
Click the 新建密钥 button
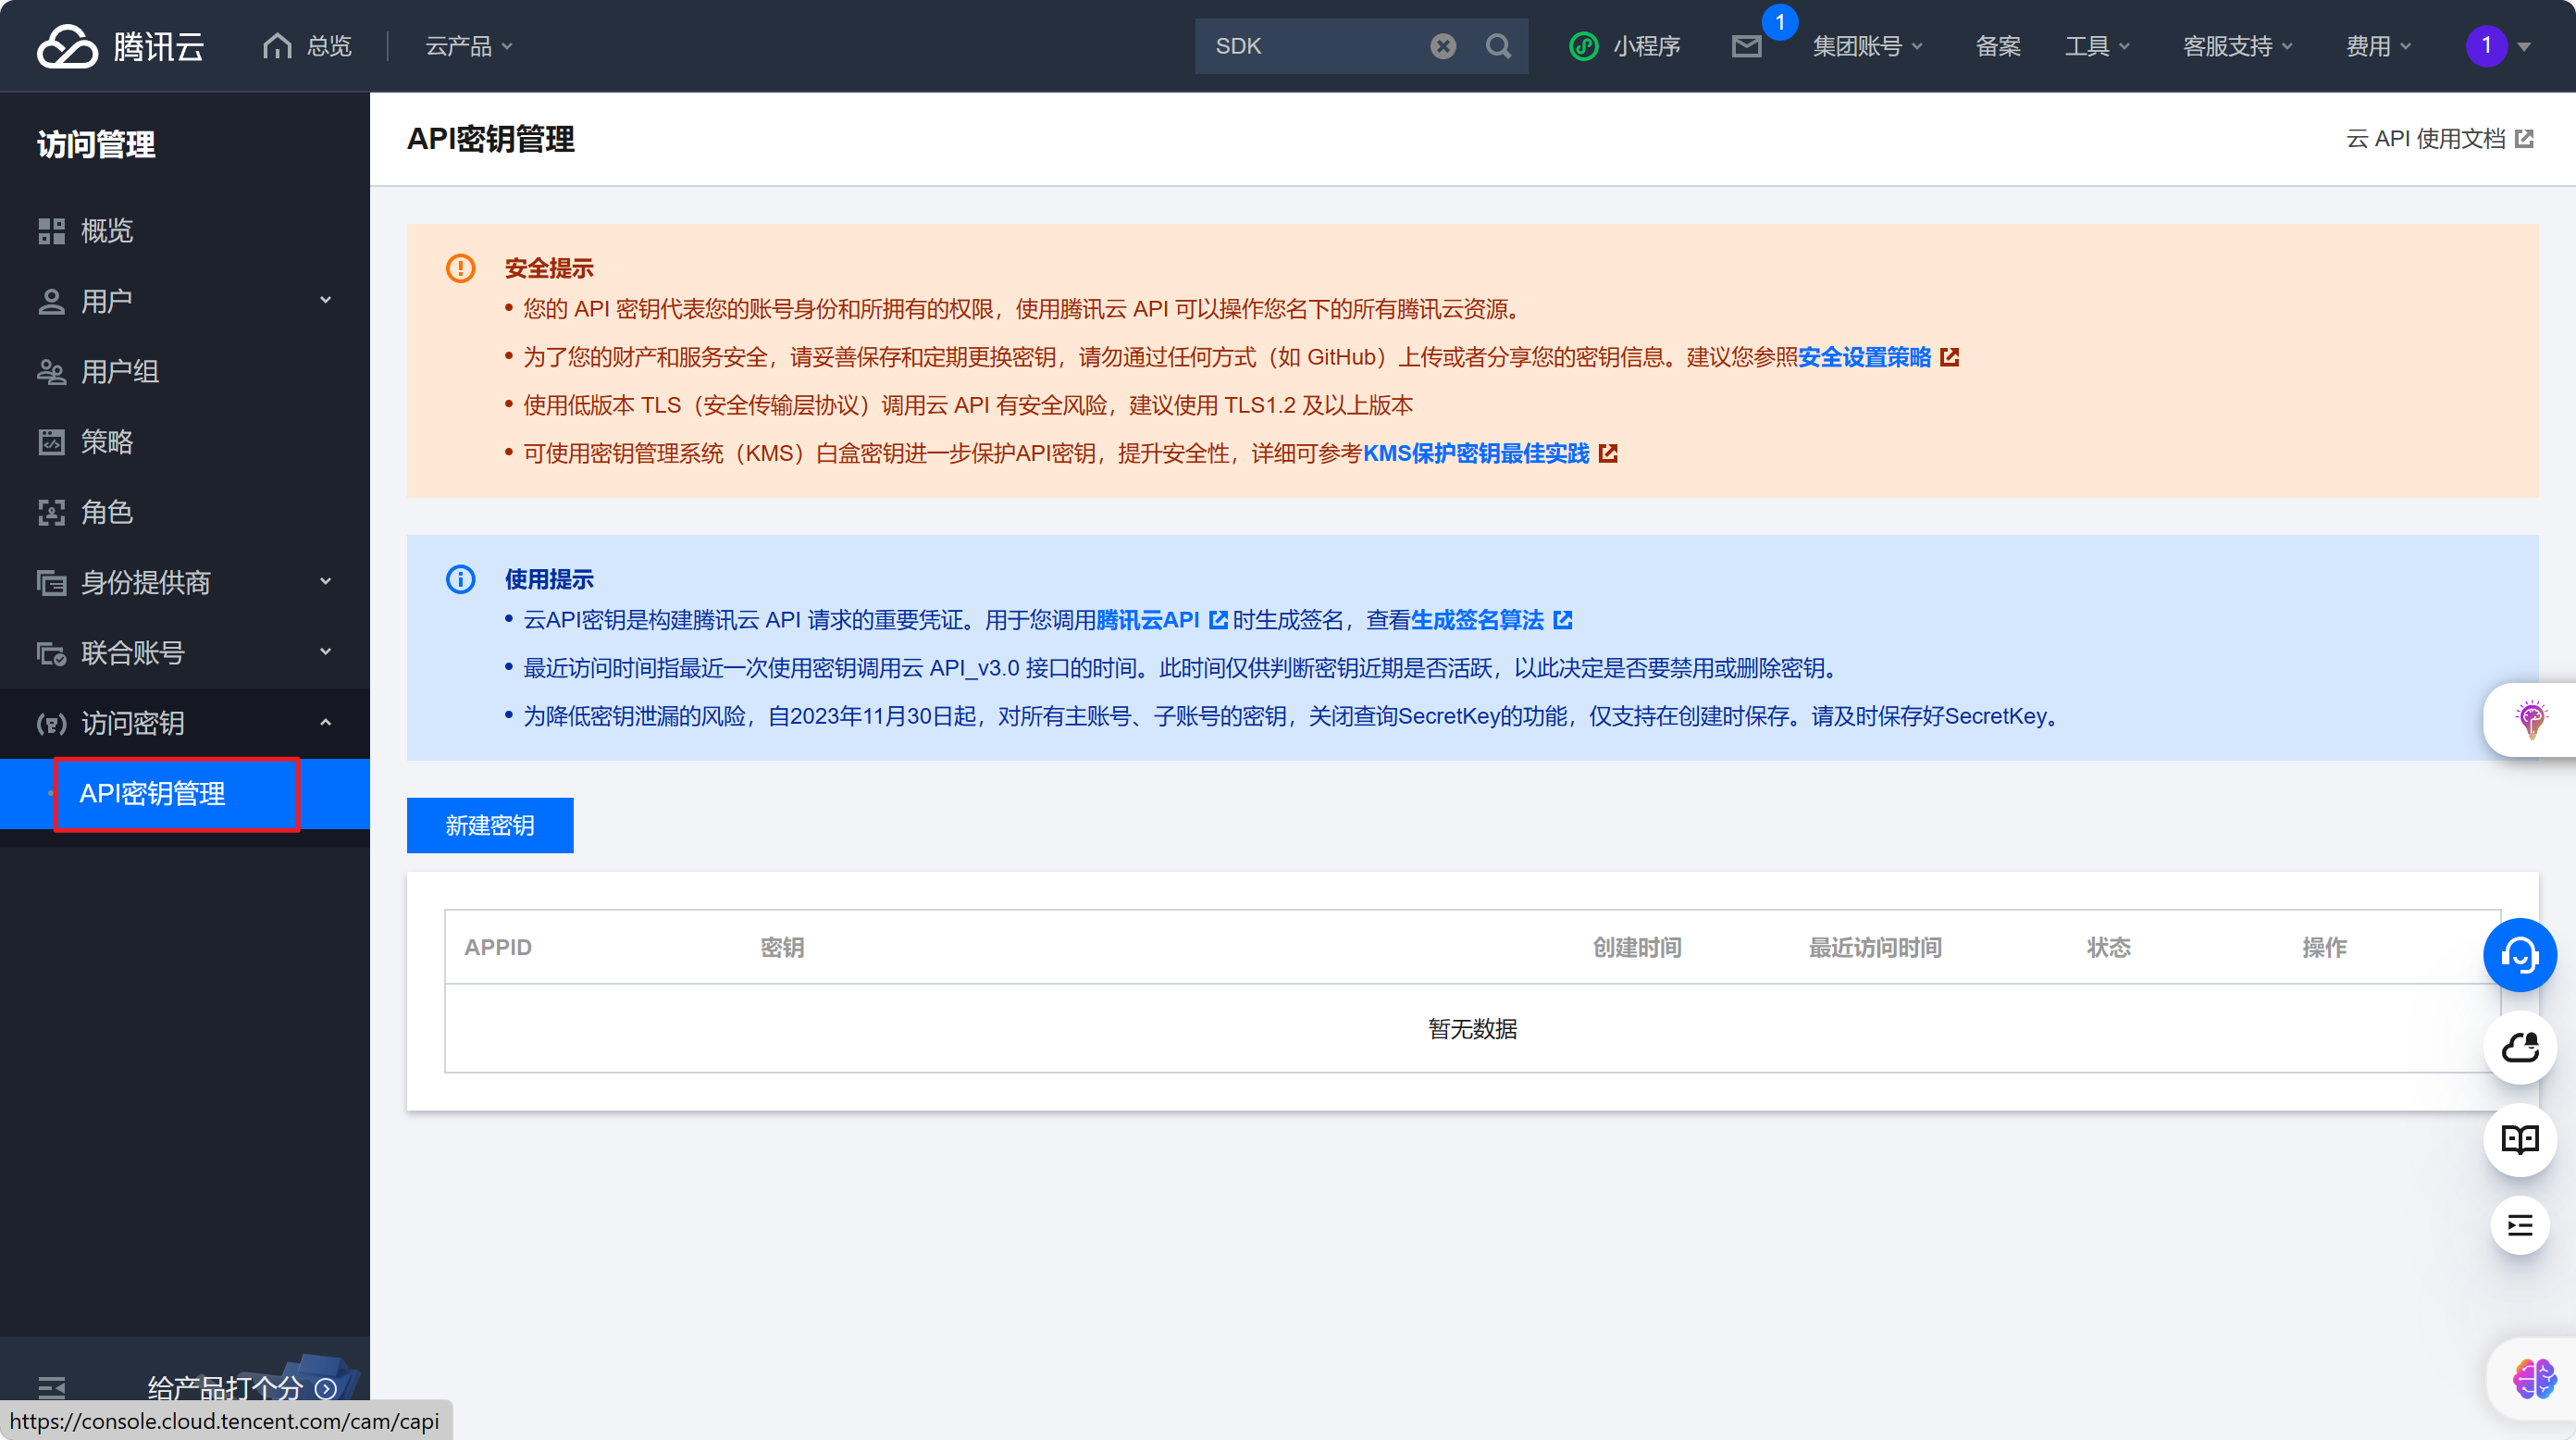(489, 825)
